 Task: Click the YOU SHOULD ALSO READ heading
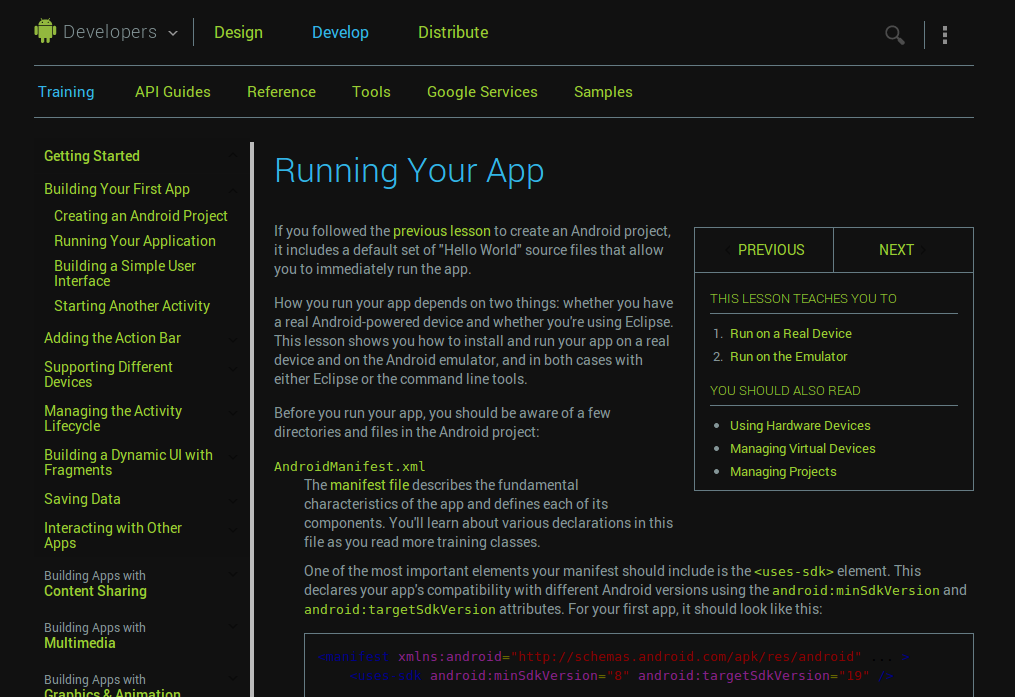[x=785, y=391]
